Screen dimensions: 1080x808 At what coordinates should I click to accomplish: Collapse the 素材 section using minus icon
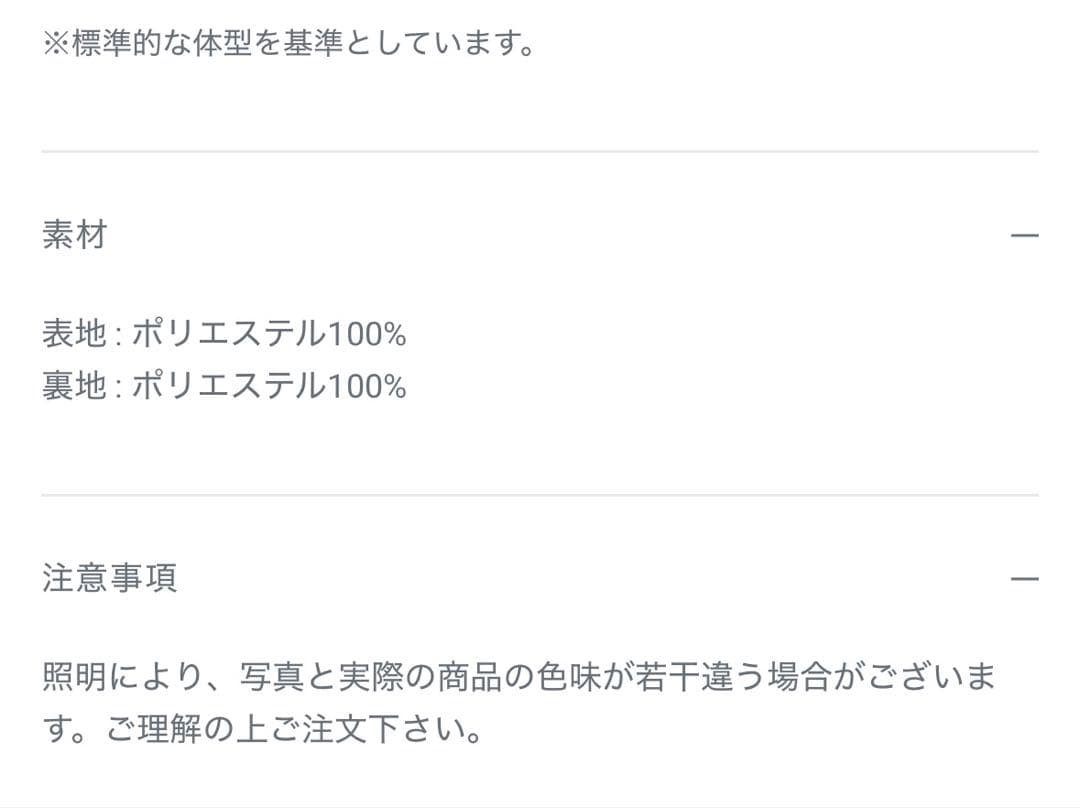pyautogui.click(x=1025, y=236)
